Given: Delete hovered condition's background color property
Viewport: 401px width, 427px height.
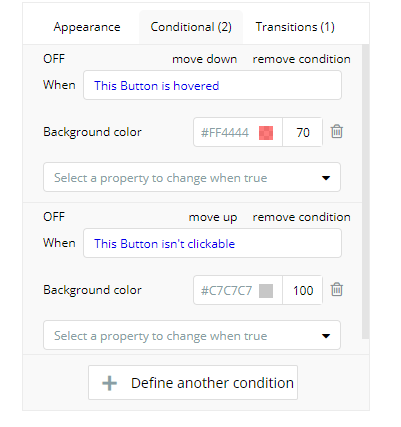Looking at the screenshot, I should pyautogui.click(x=337, y=132).
